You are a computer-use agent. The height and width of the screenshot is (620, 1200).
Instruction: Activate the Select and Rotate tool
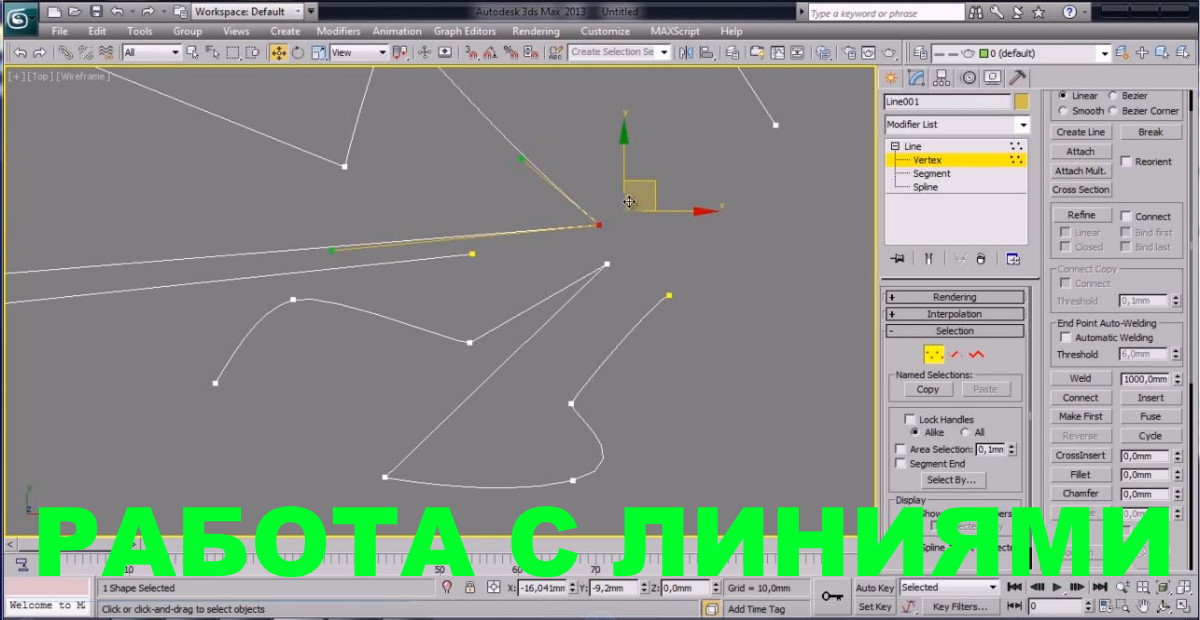297,52
